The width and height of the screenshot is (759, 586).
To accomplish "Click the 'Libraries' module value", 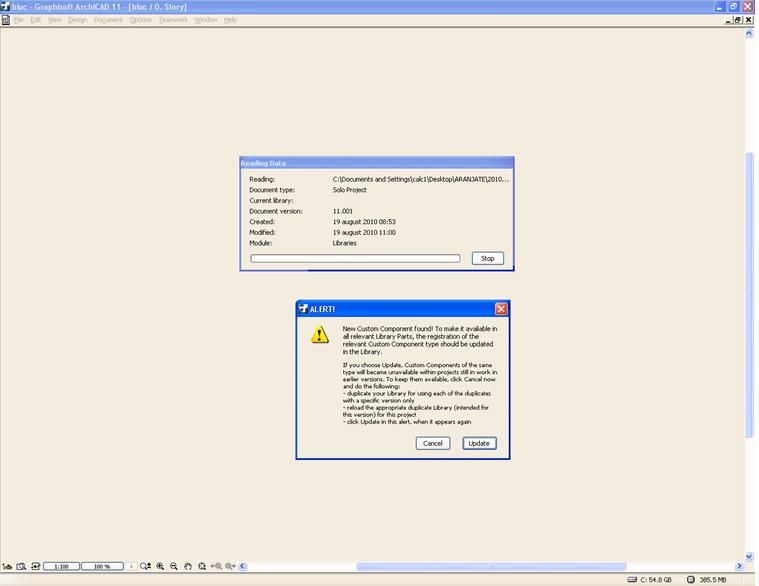I will click(x=345, y=243).
